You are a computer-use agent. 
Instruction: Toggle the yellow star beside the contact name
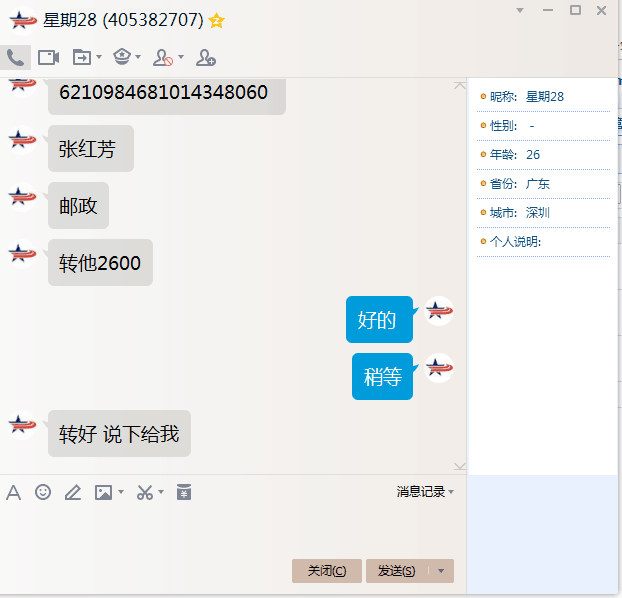pos(216,21)
